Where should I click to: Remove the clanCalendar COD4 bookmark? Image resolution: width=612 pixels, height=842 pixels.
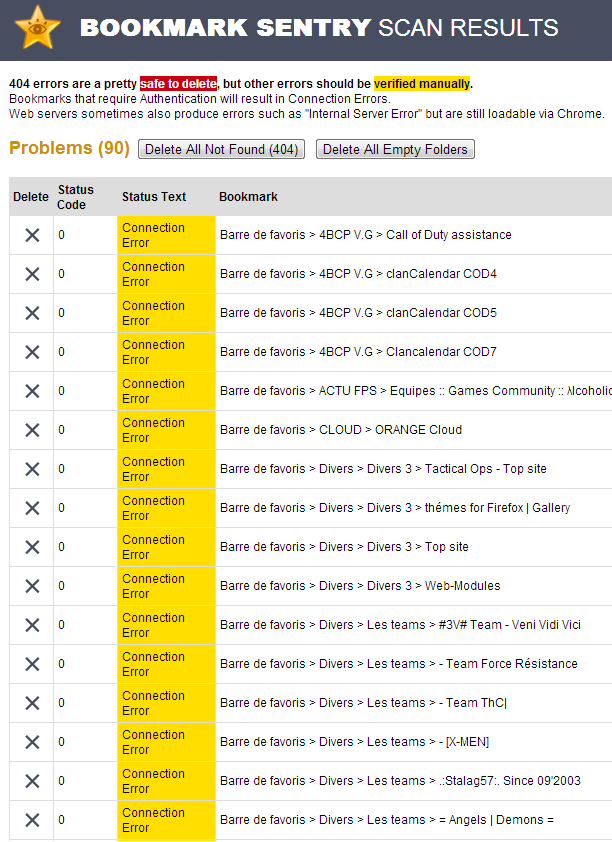(32, 274)
